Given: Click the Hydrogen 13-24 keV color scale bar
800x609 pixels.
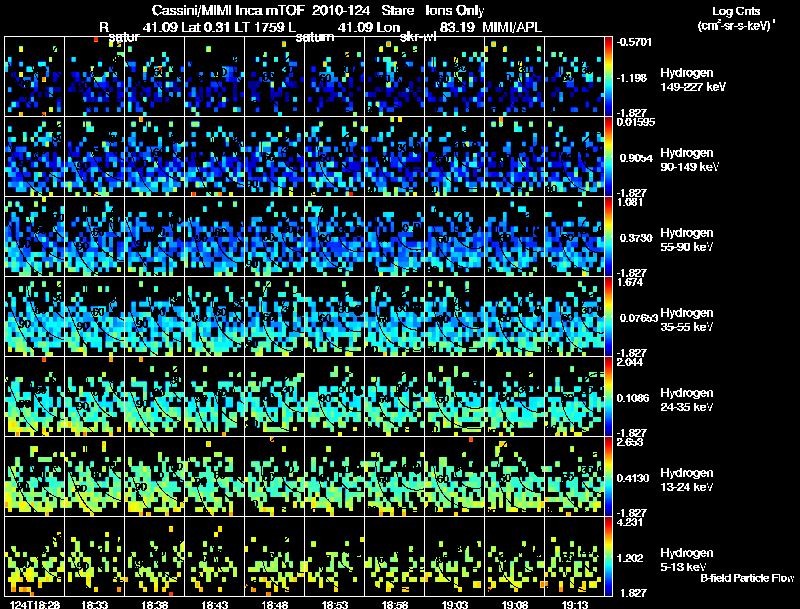Looking at the screenshot, I should coord(608,477).
